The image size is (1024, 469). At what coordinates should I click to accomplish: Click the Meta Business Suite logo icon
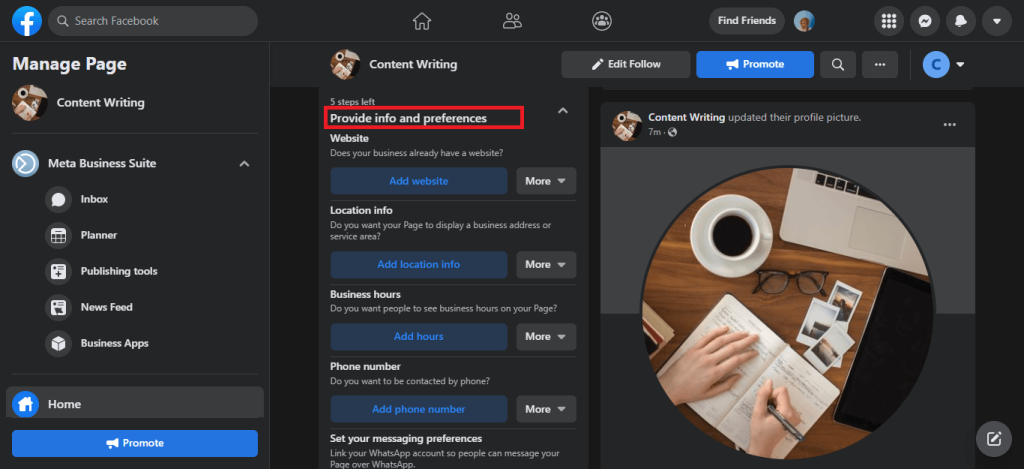25,163
